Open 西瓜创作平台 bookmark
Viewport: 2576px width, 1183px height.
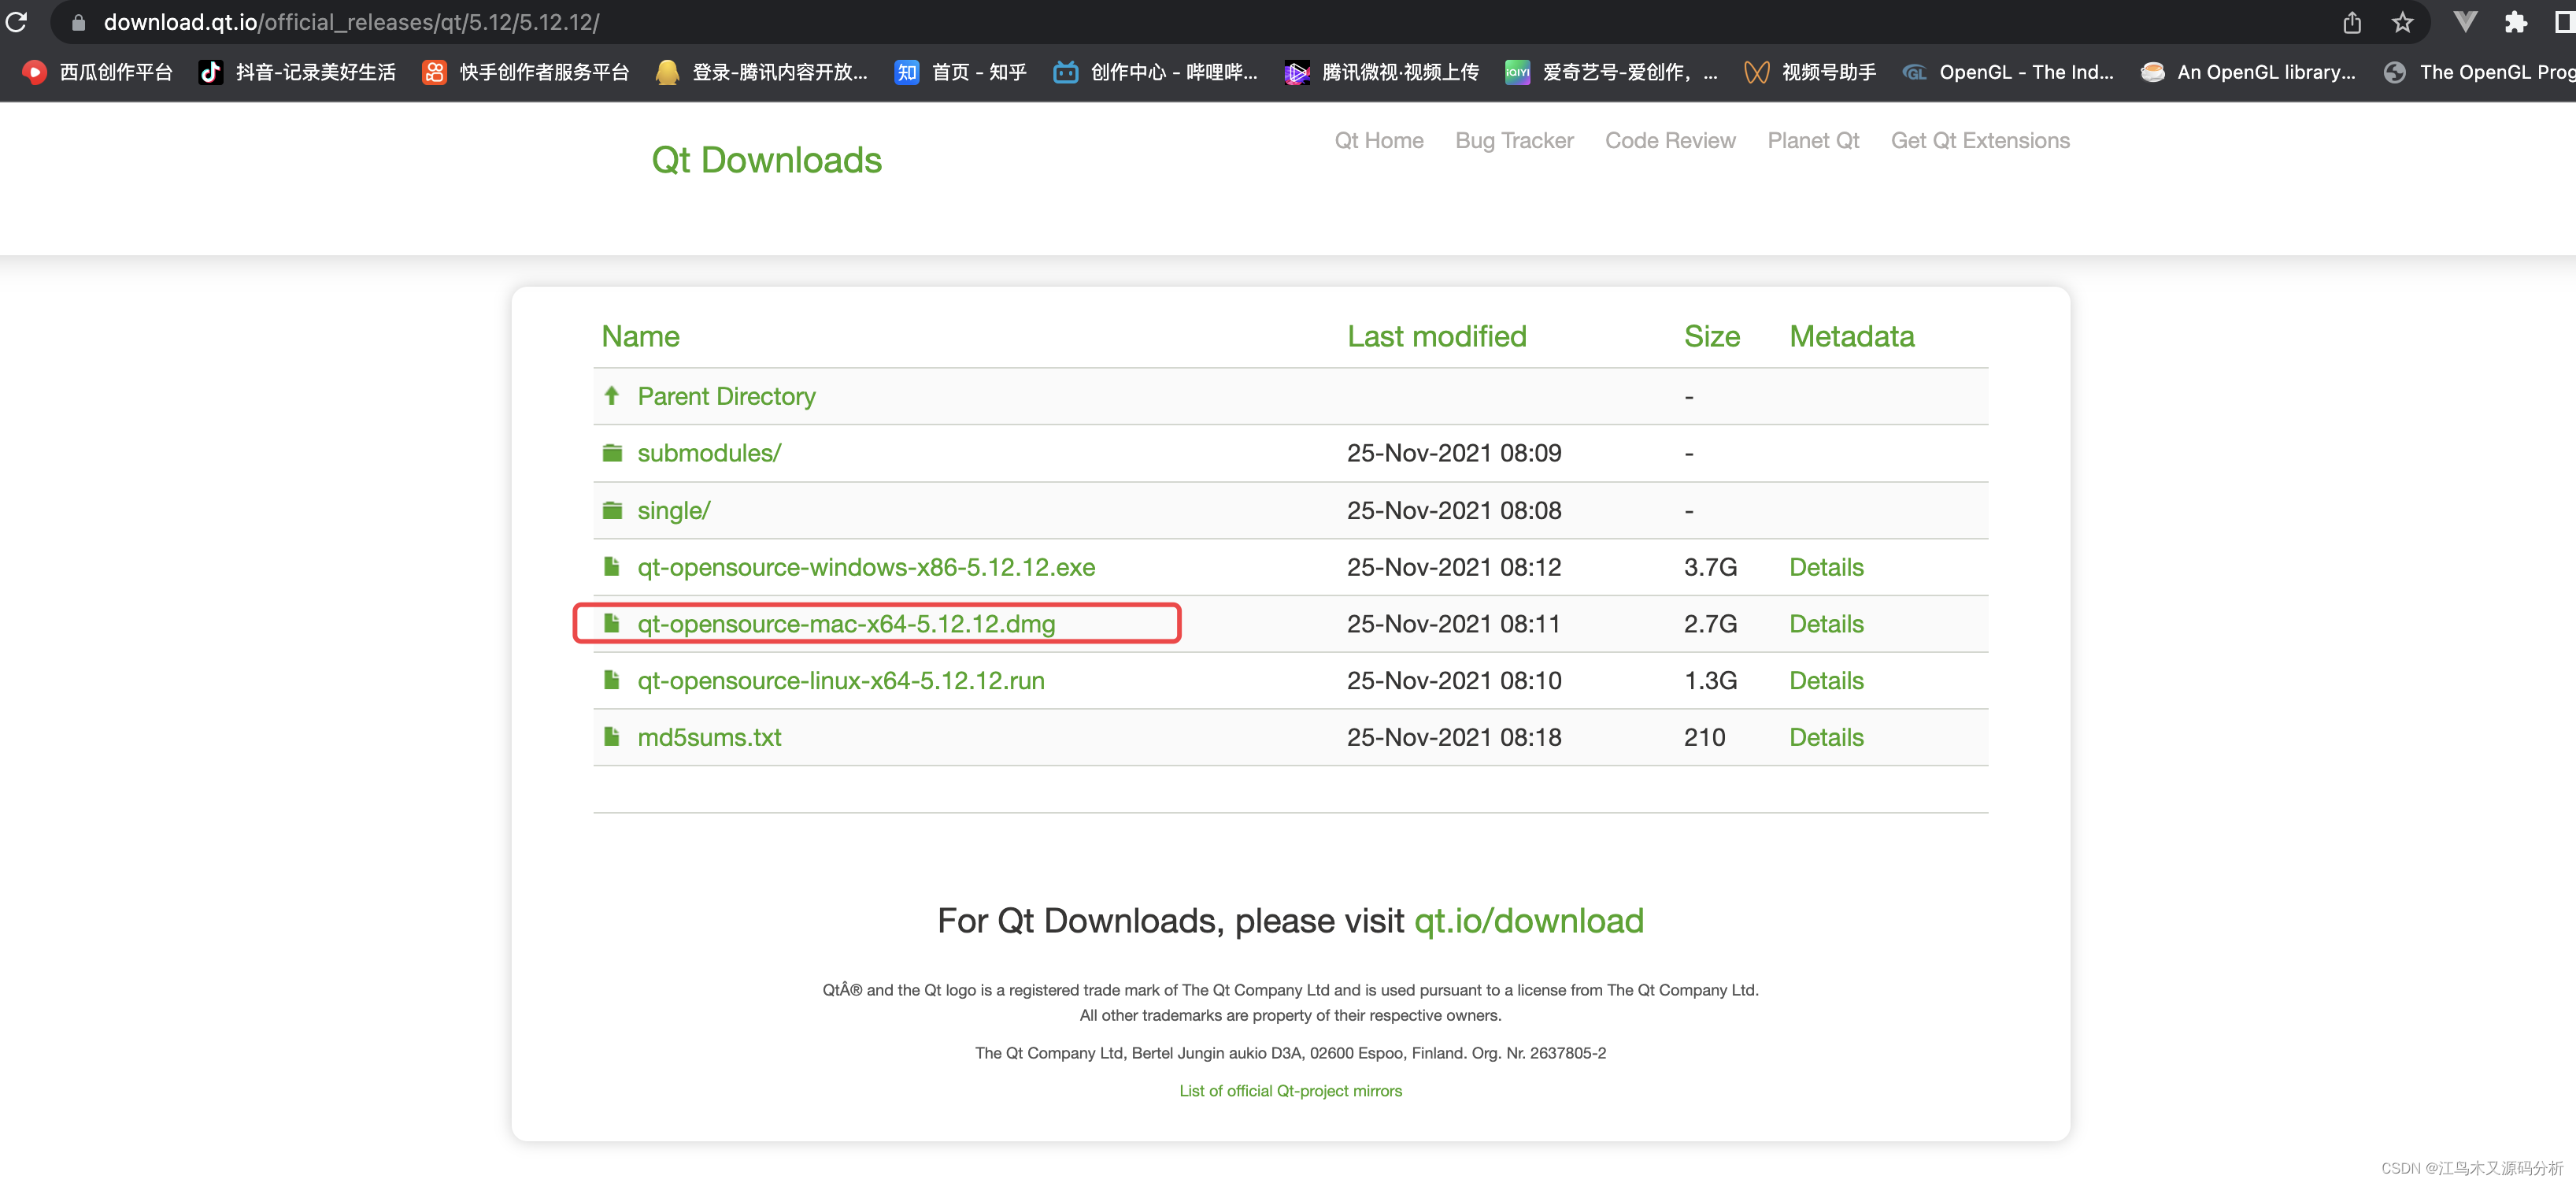[x=97, y=72]
